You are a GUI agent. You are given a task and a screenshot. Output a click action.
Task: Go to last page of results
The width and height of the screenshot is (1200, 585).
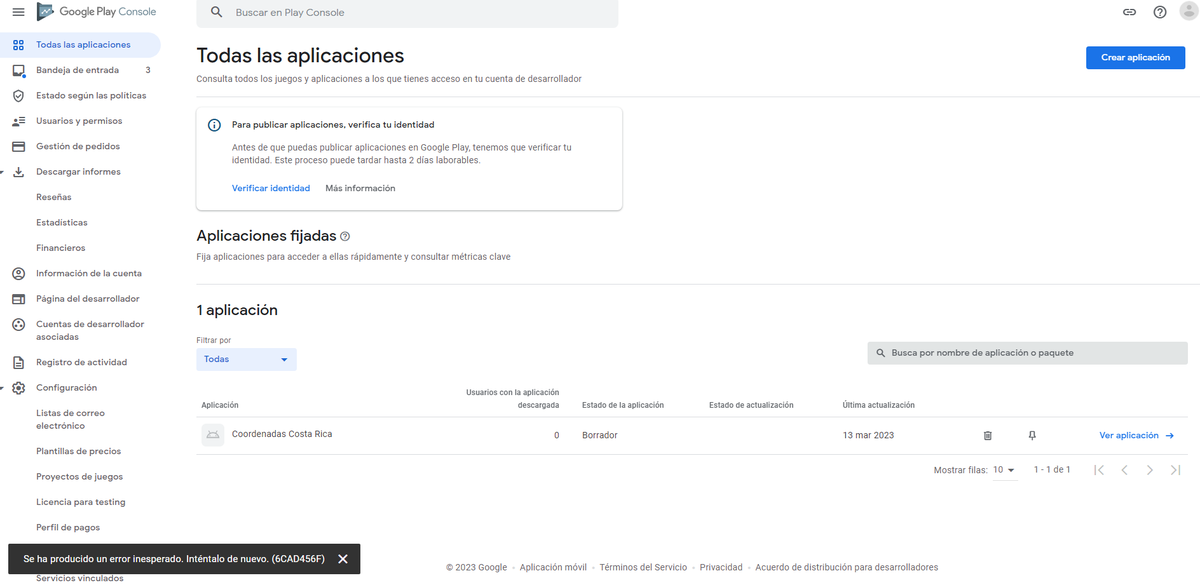(1175, 470)
